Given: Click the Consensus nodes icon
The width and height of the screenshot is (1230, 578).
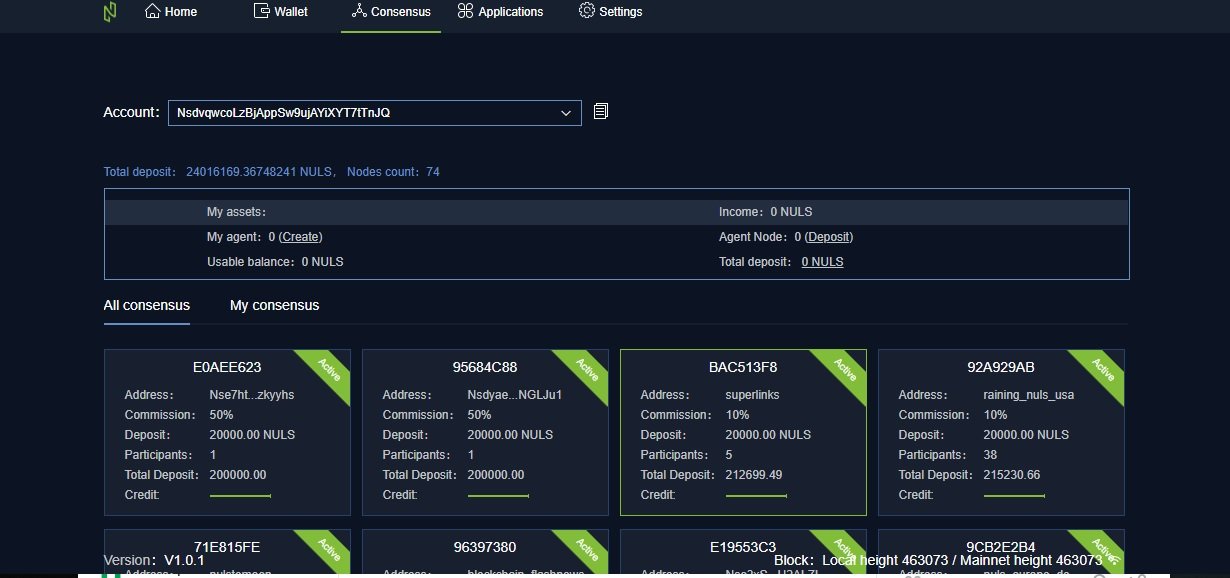Looking at the screenshot, I should click(x=359, y=11).
